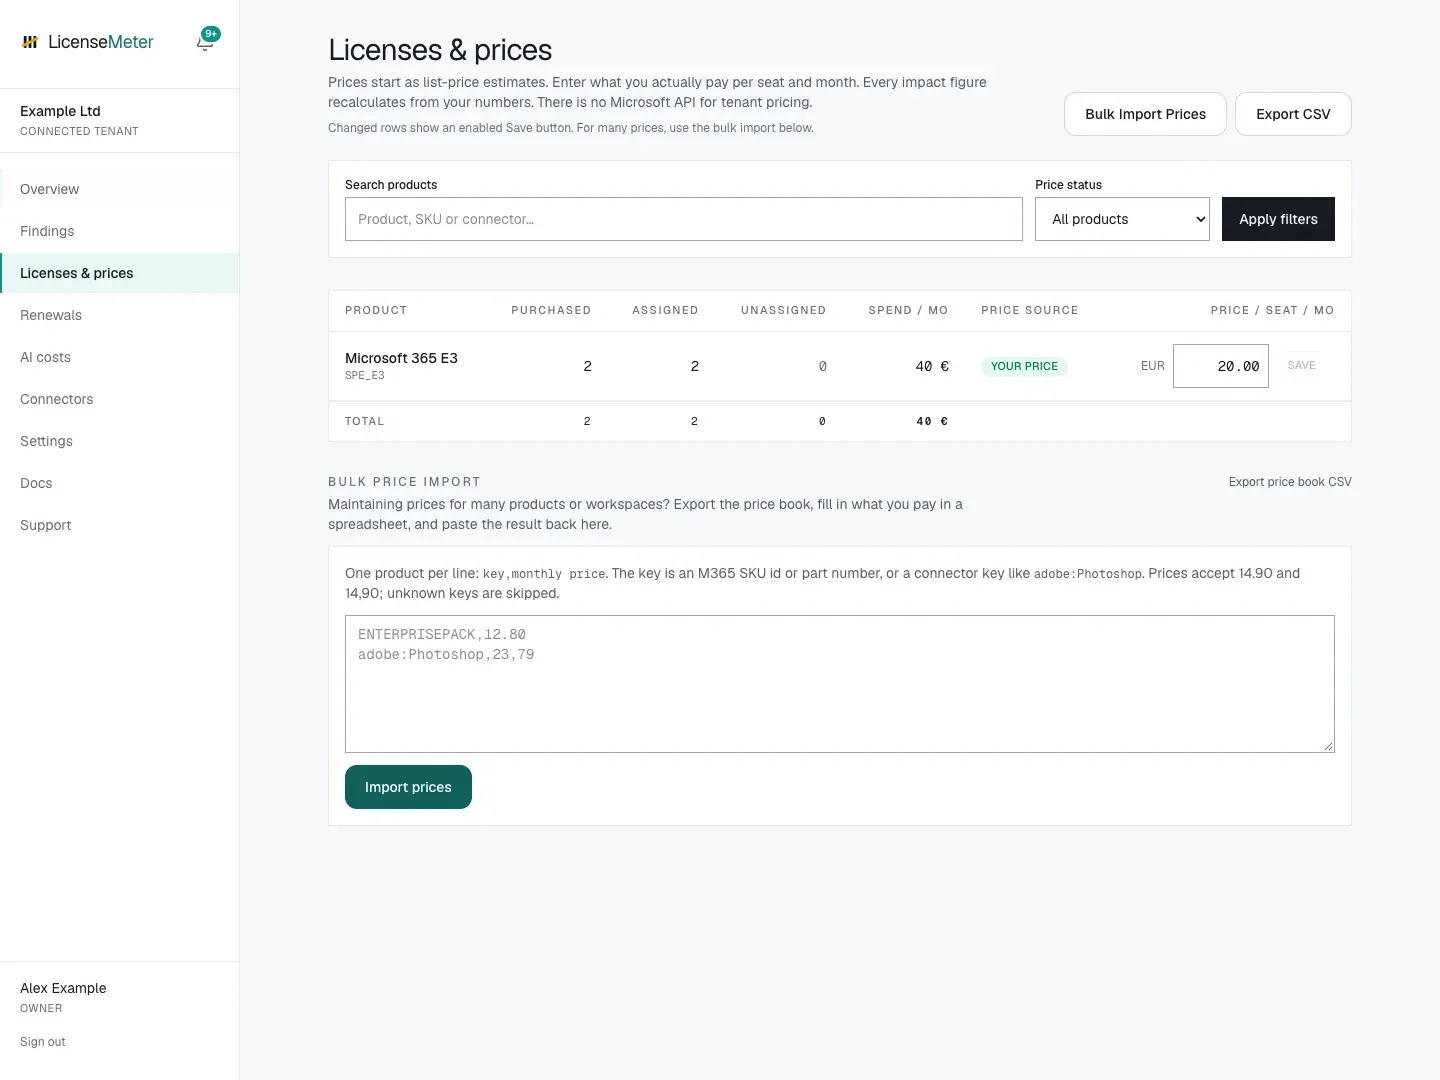Viewport: 1440px width, 1080px height.
Task: Apply filters to the product list
Action: tap(1278, 219)
